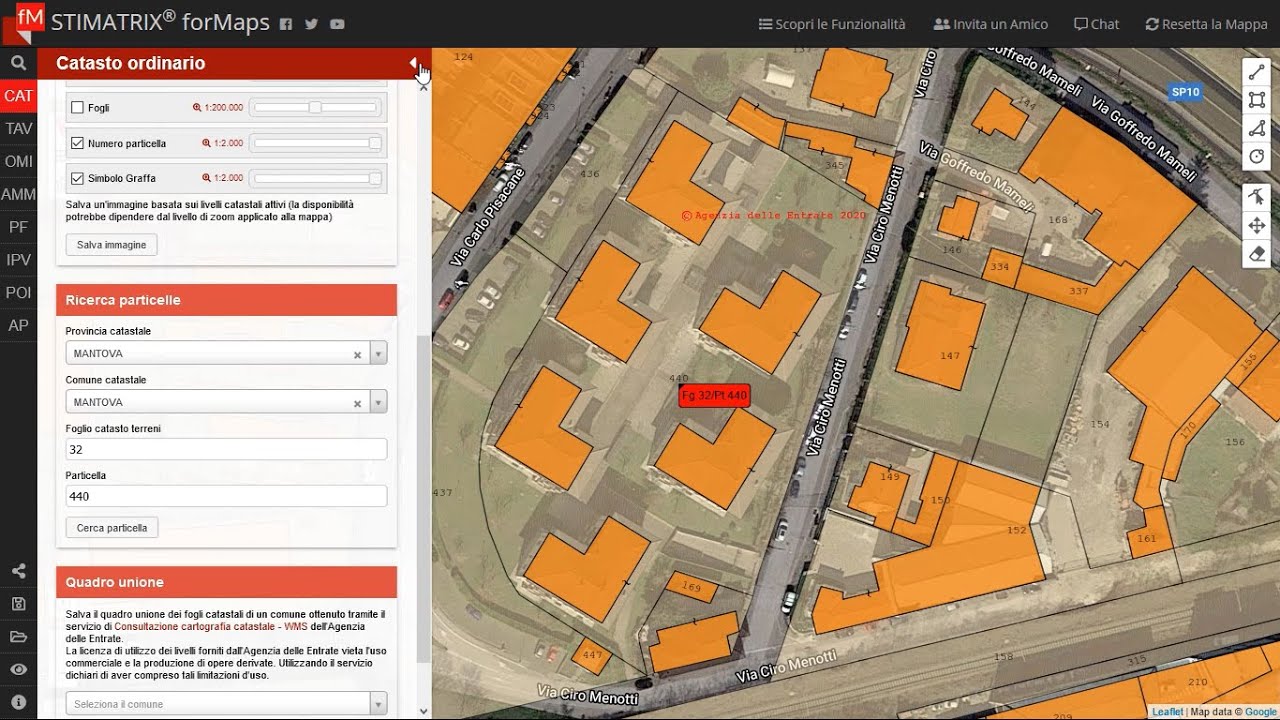Click the info icon in left sidebar
Screen dimensions: 1280x720
tap(18, 702)
